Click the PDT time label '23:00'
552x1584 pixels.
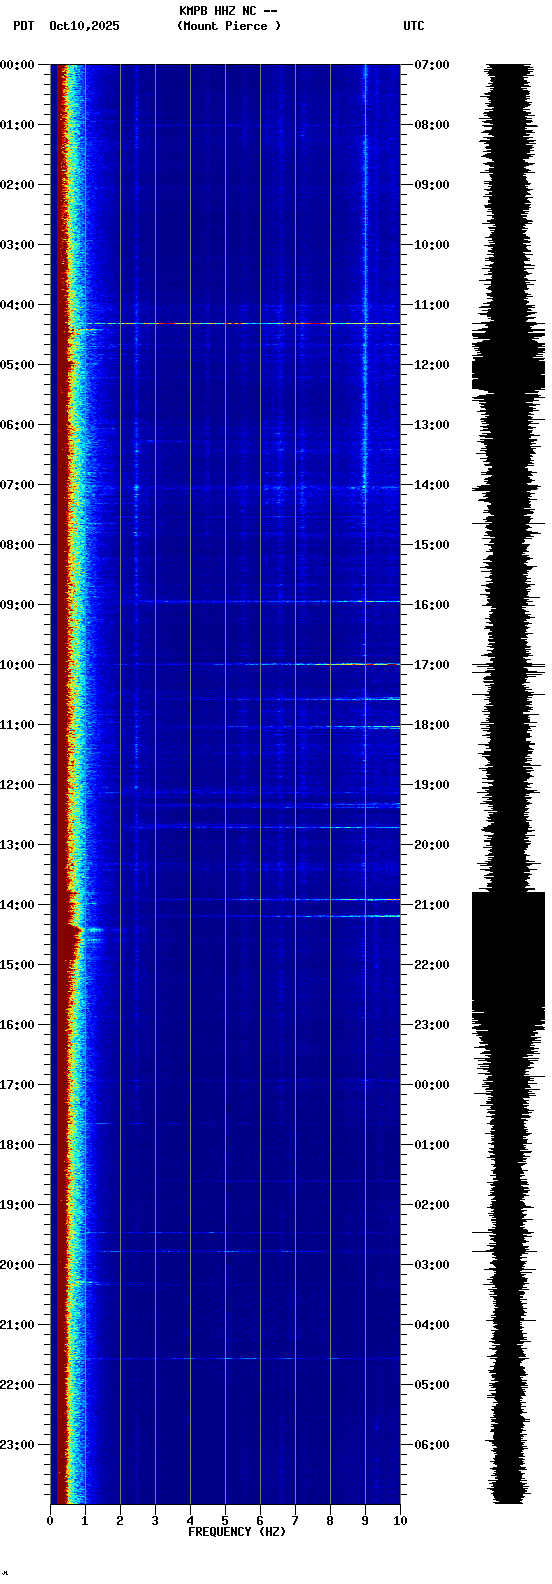tap(17, 1445)
